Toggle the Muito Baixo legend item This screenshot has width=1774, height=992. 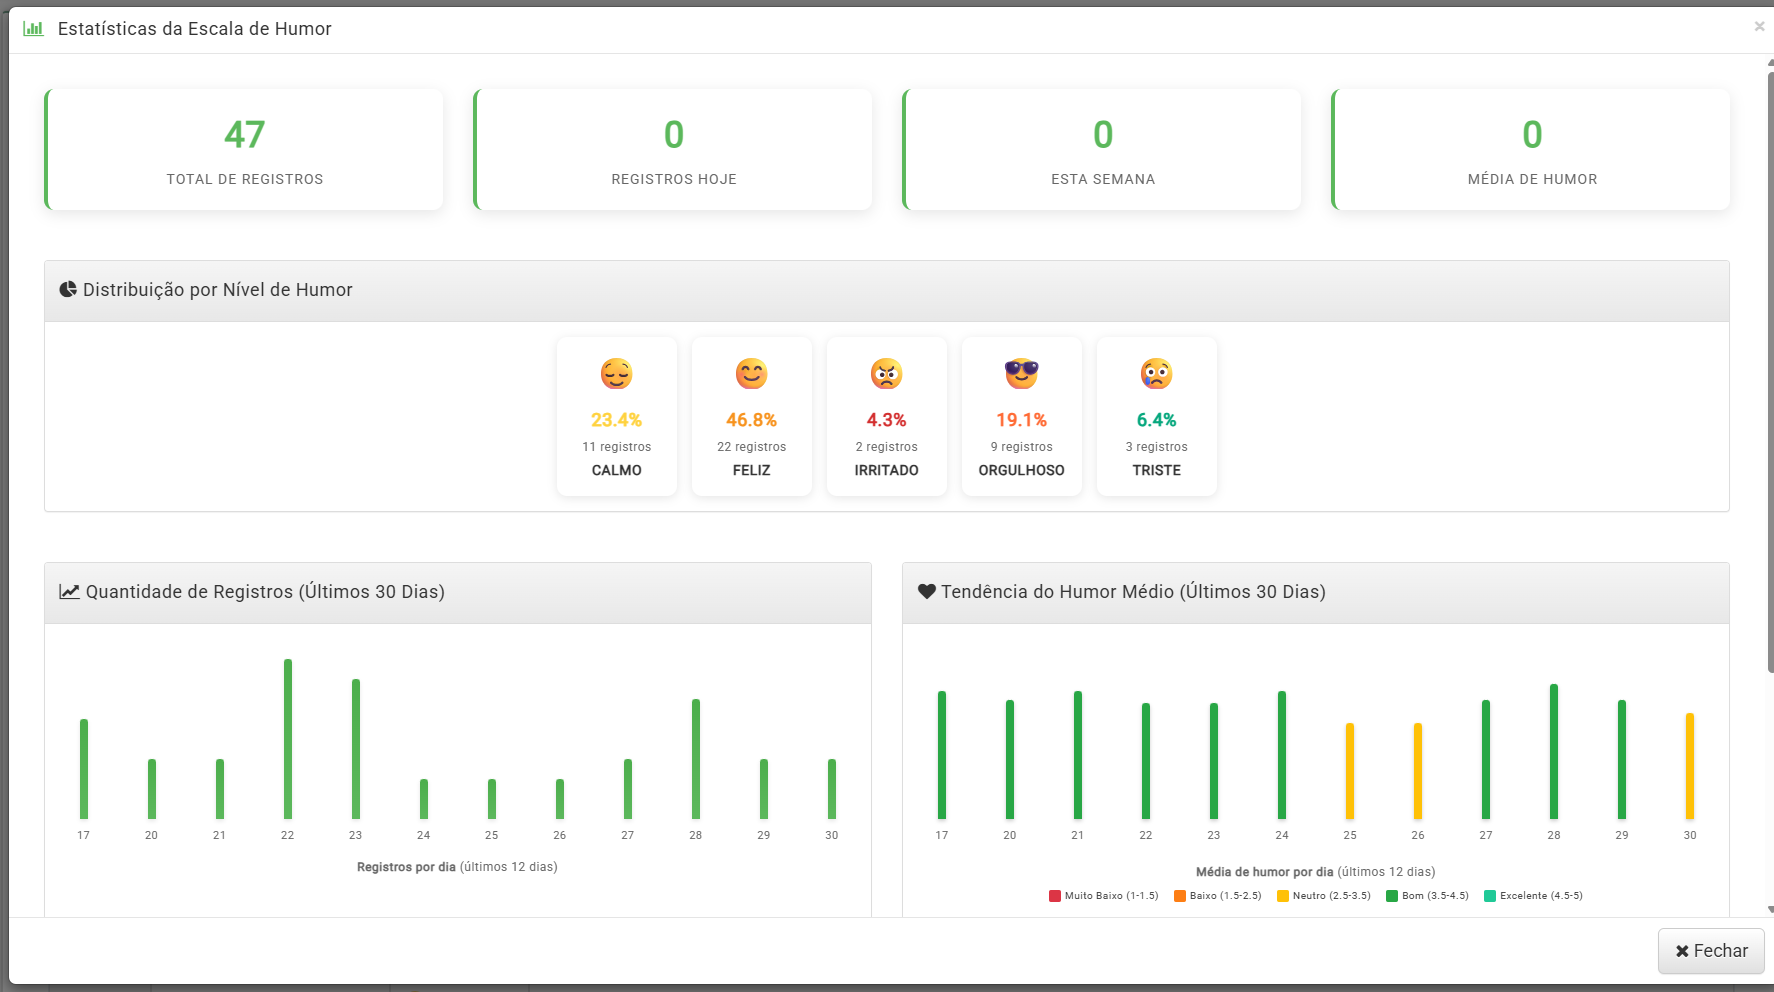point(1104,896)
